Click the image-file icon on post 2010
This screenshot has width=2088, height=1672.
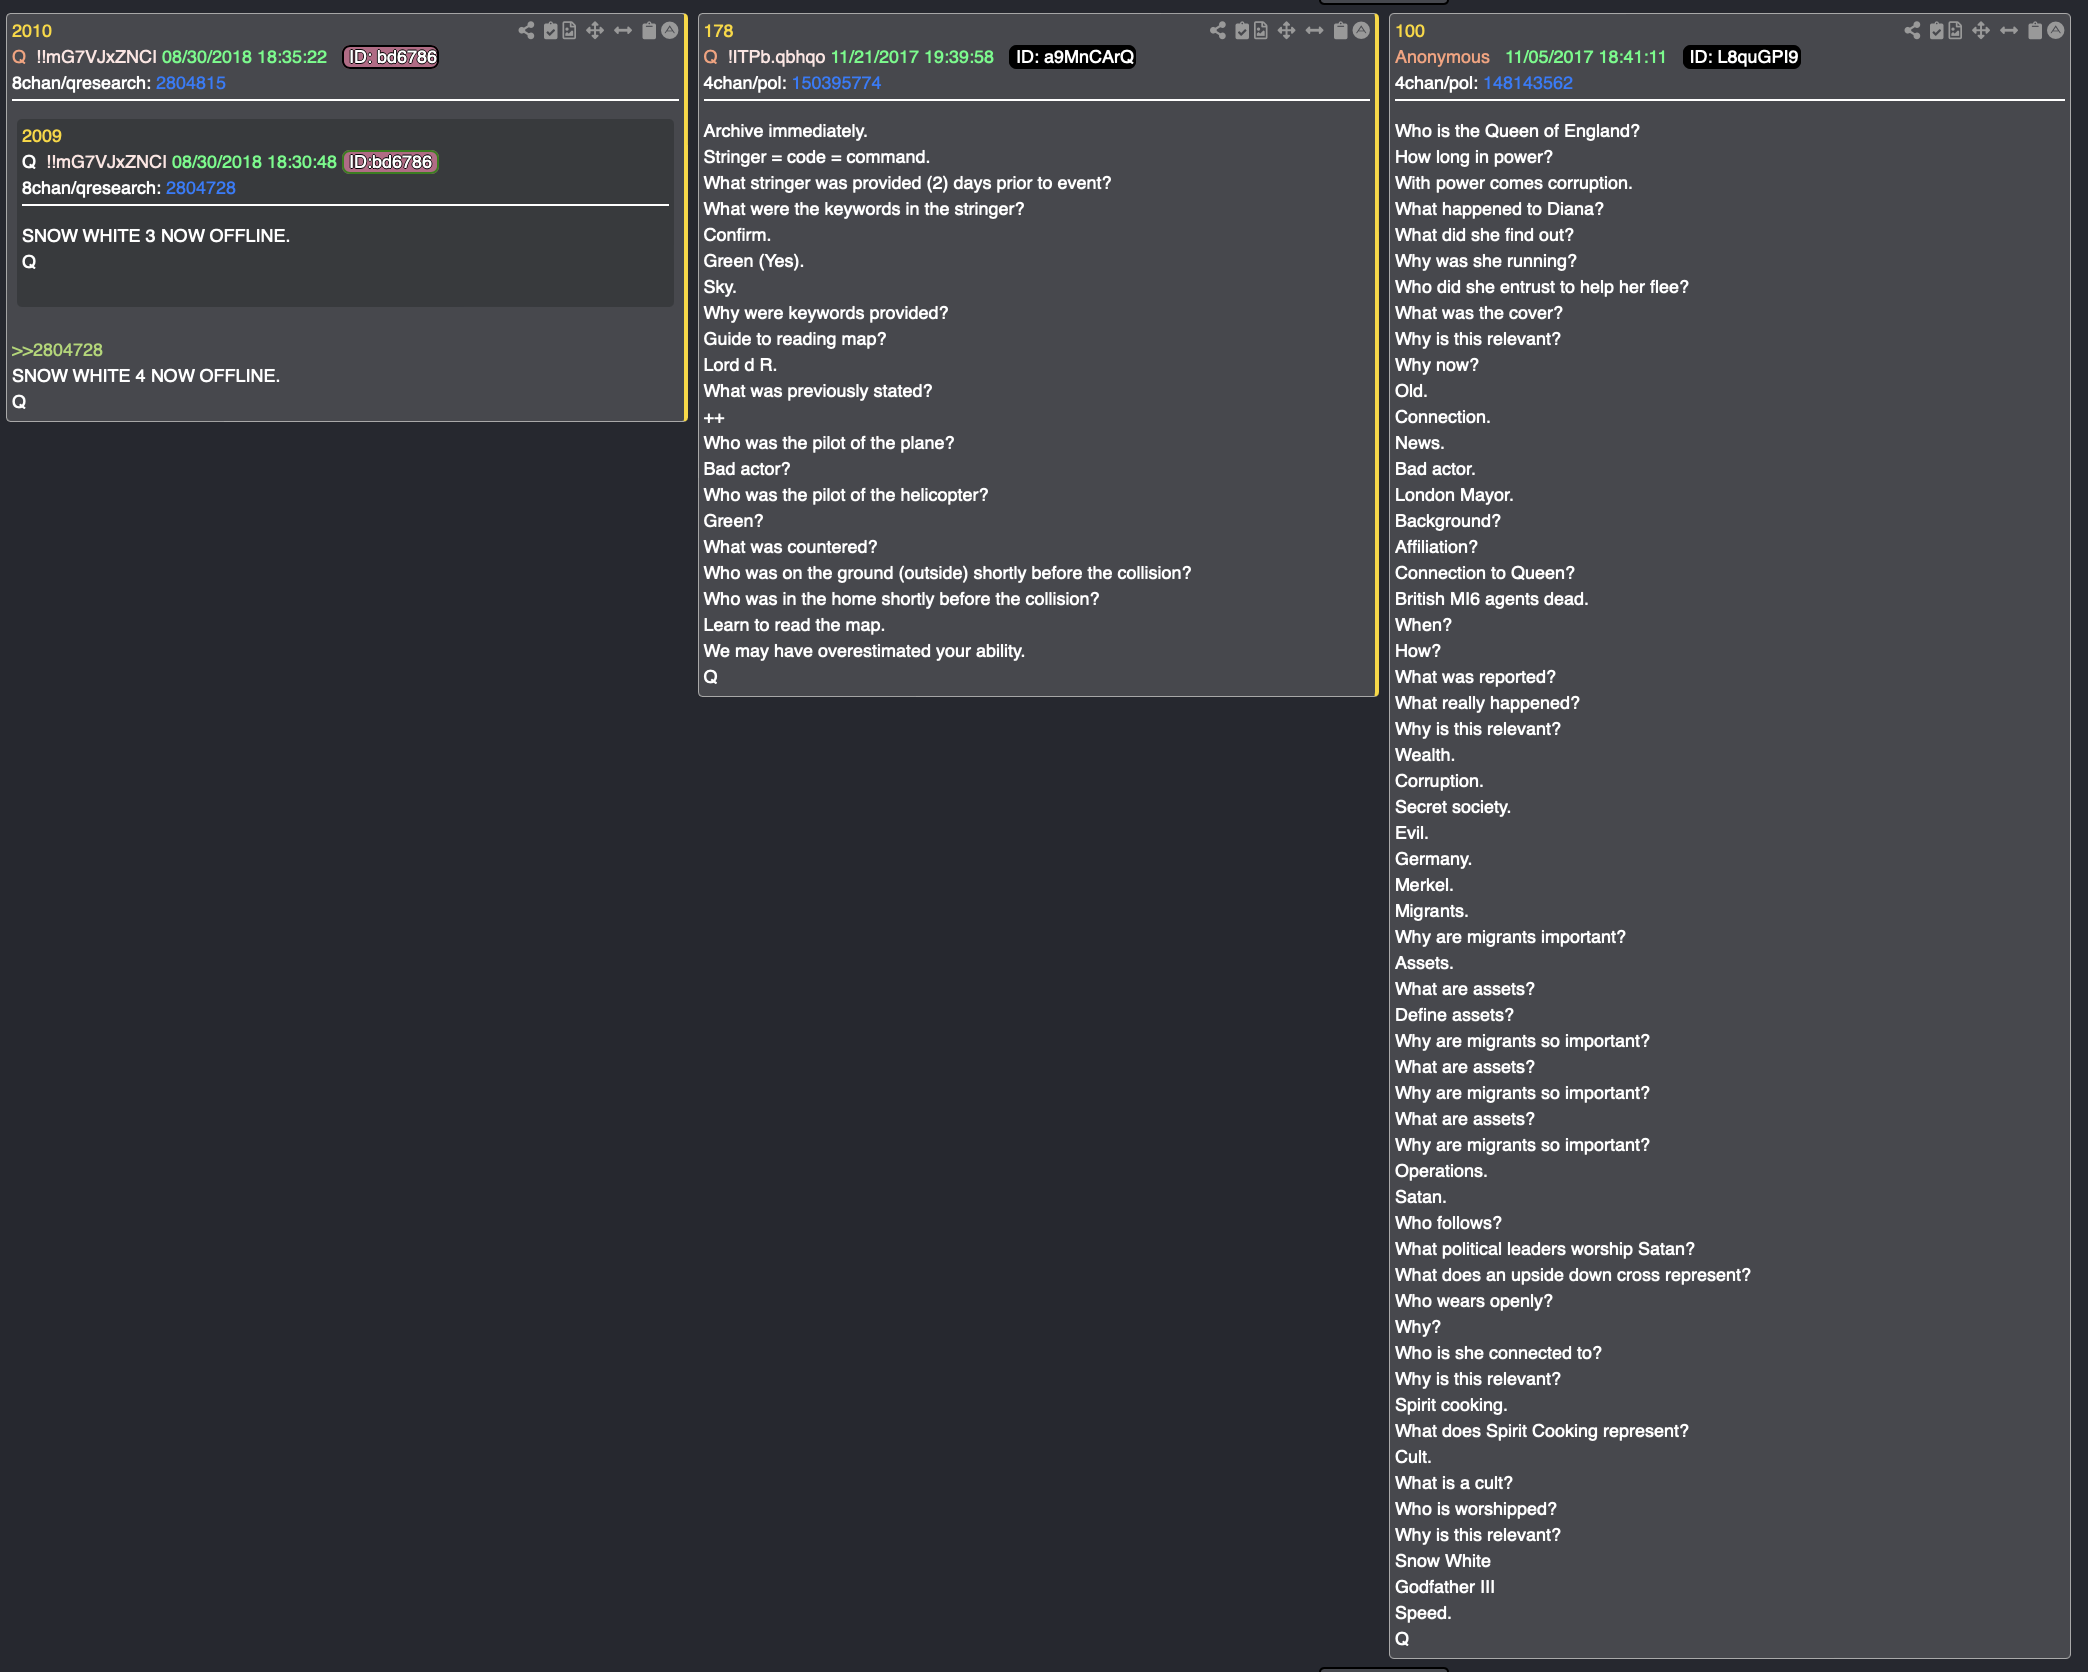[x=569, y=31]
